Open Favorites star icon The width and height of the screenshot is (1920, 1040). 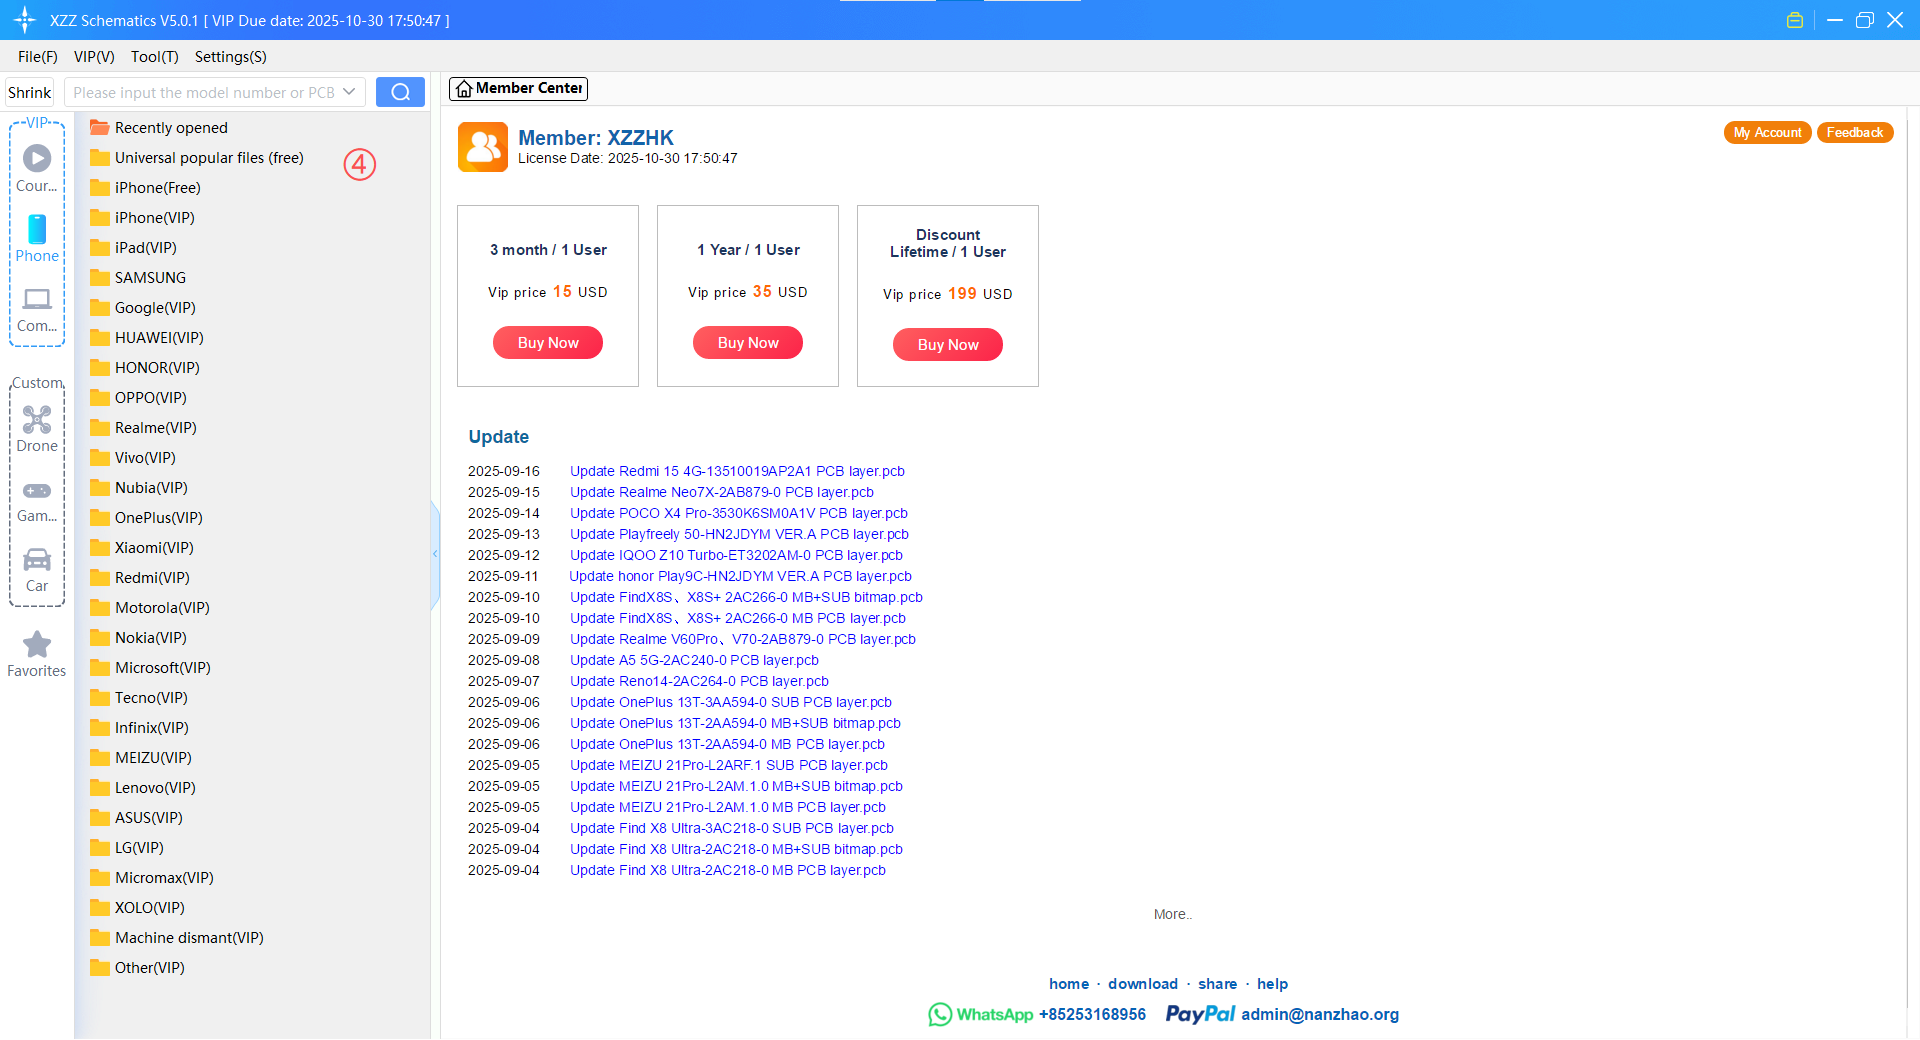click(x=37, y=644)
